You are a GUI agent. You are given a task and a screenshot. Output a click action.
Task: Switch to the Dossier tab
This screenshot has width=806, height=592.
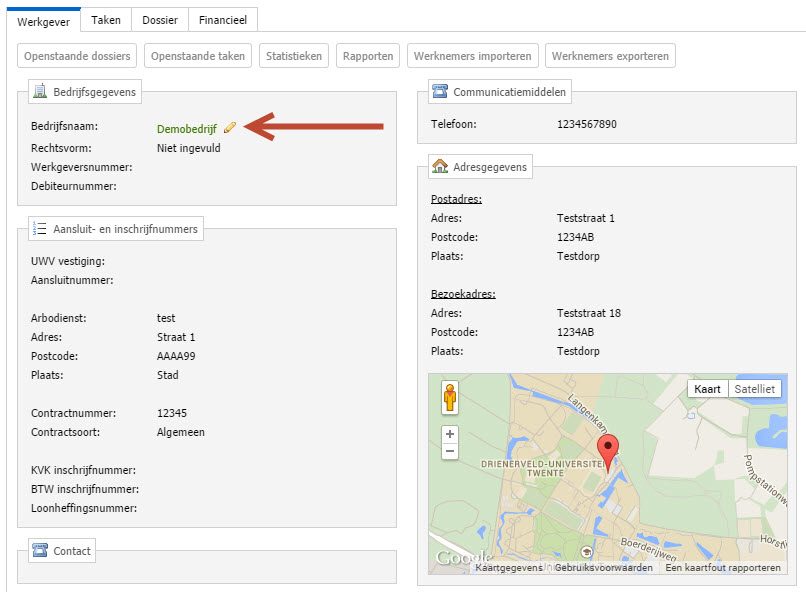pos(160,19)
